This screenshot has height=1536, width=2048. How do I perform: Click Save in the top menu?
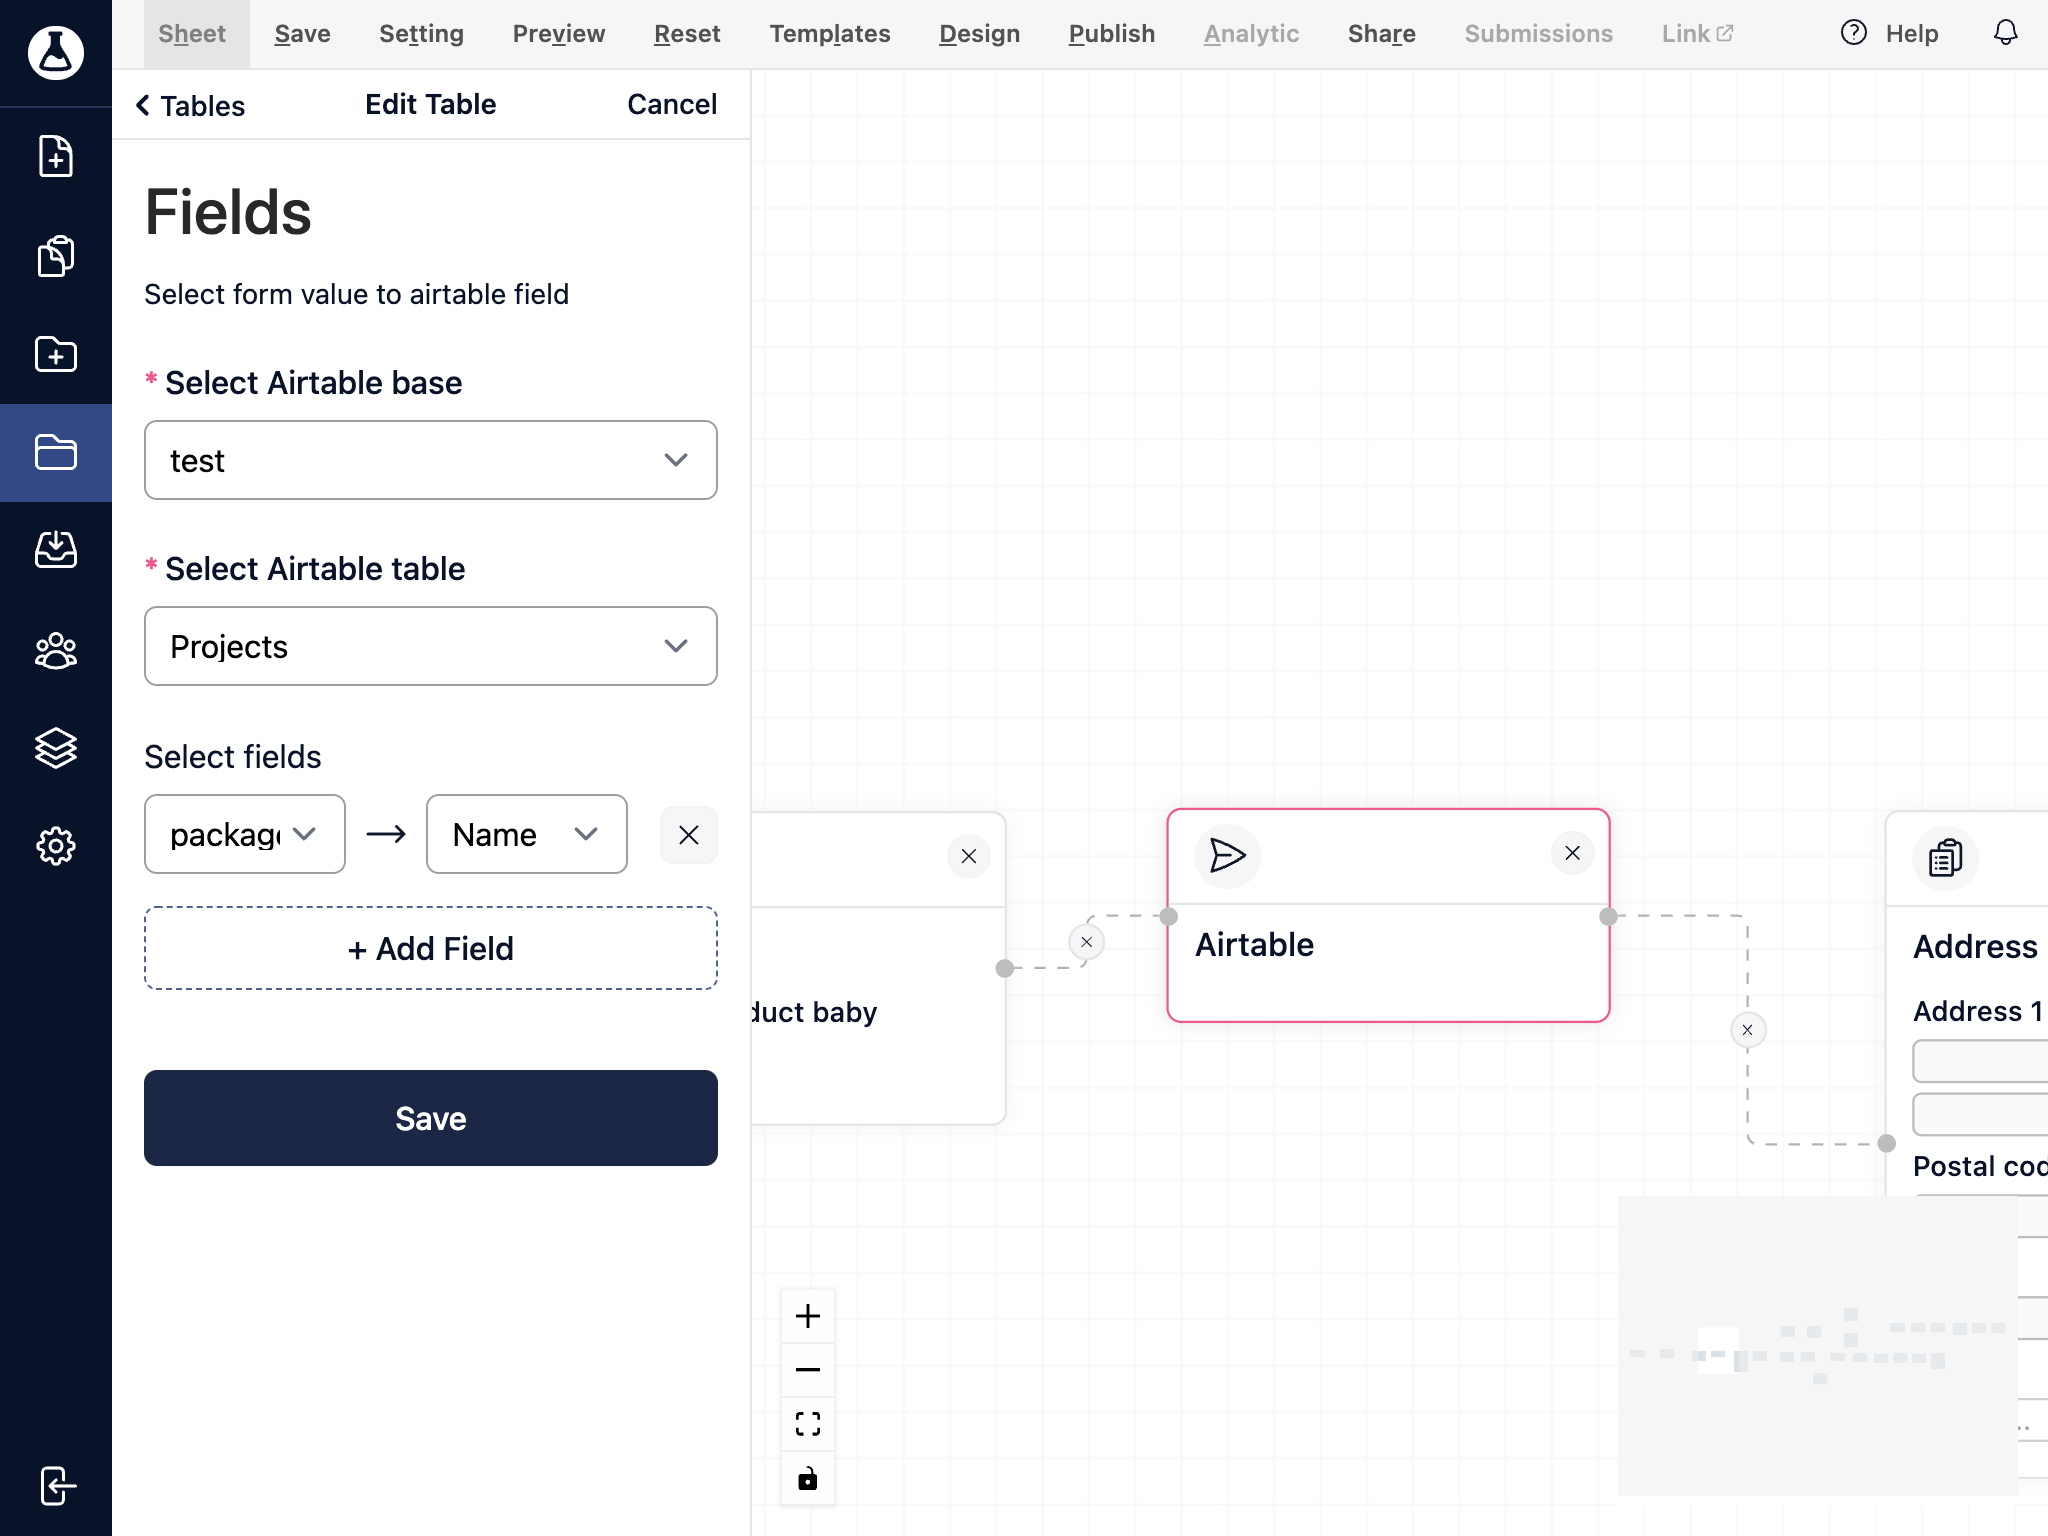pos(303,34)
